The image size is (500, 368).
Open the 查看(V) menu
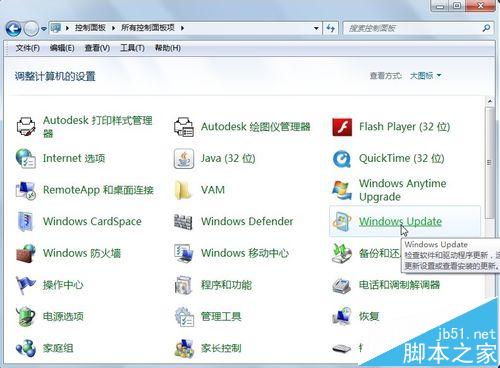click(x=97, y=48)
